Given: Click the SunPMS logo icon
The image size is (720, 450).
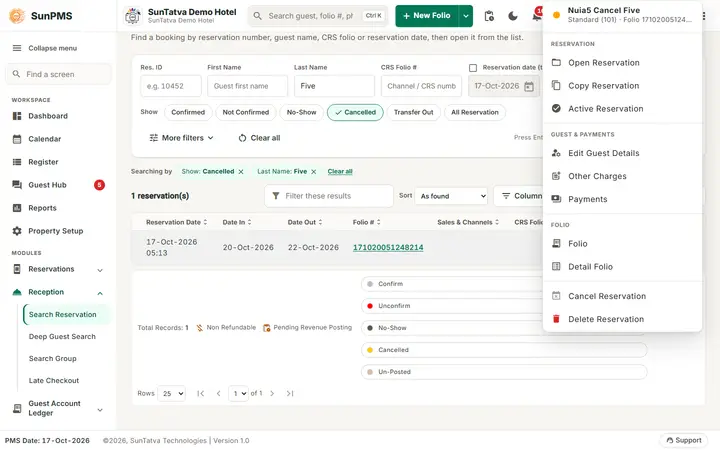Looking at the screenshot, I should pos(17,16).
